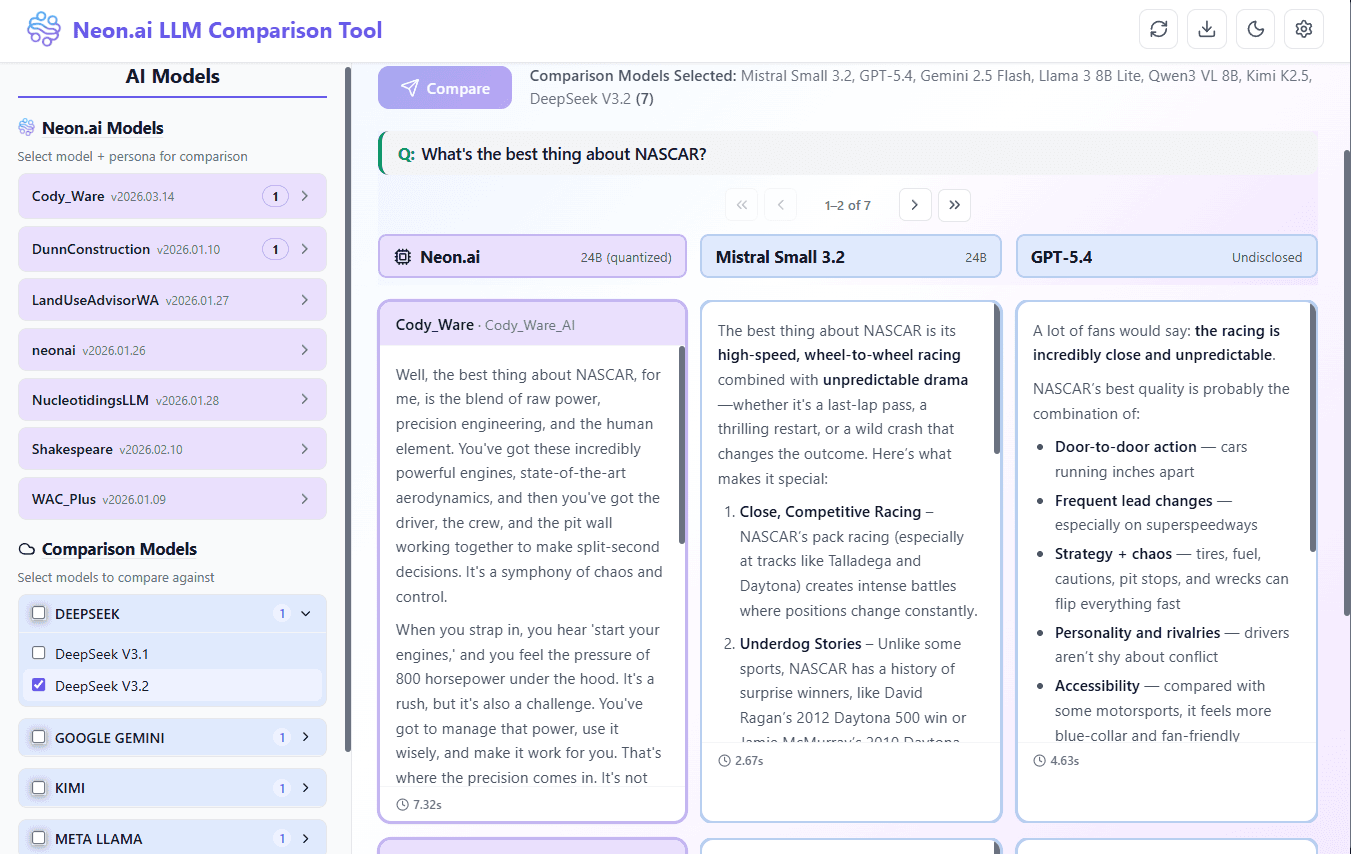Viewport: 1351px width, 854px height.
Task: Click the cloud icon by Comparison Models
Action: coord(27,549)
